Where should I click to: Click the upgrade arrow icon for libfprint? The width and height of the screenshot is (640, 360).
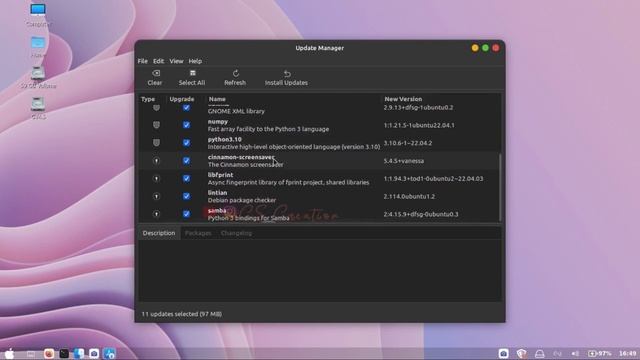pos(156,178)
